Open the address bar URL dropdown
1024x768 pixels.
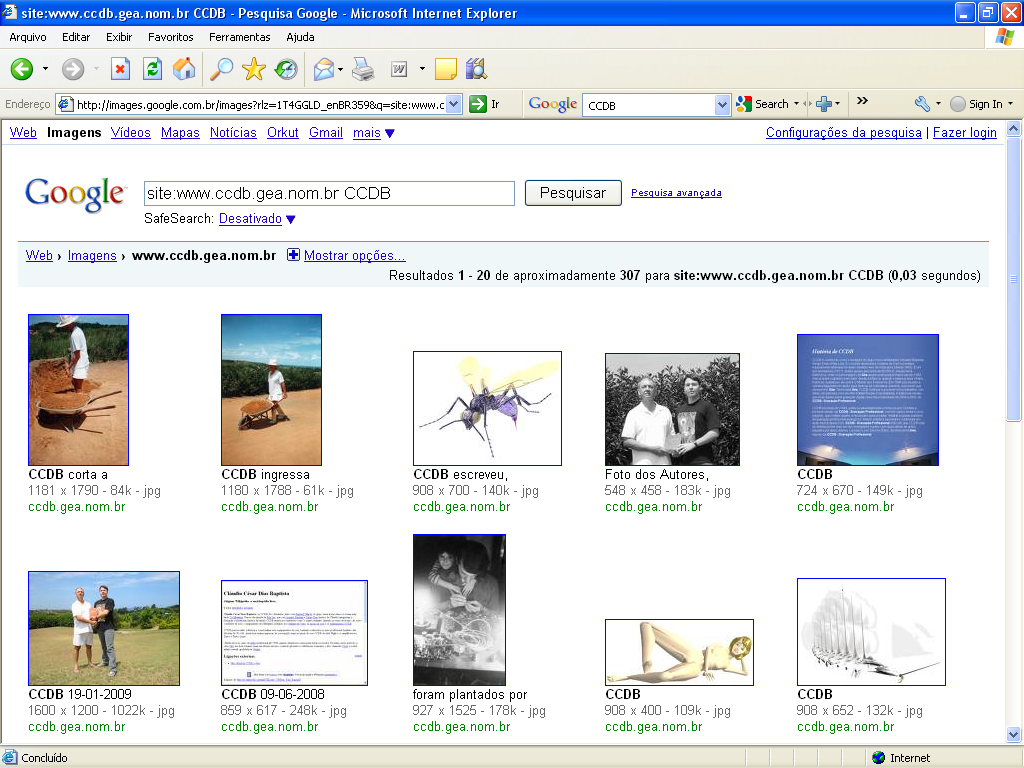[453, 104]
